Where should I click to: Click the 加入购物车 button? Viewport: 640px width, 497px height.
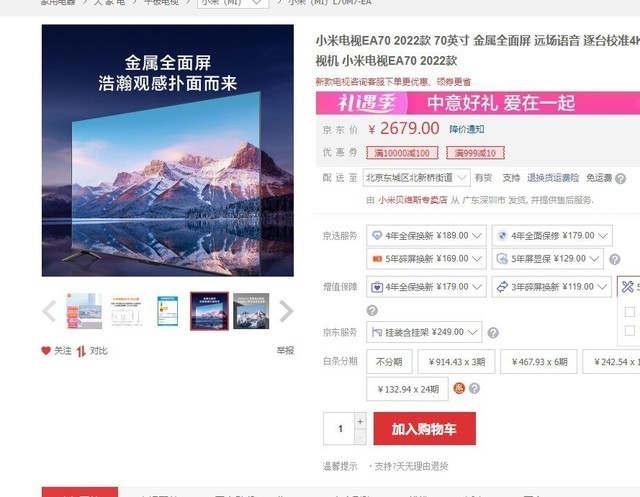click(424, 428)
